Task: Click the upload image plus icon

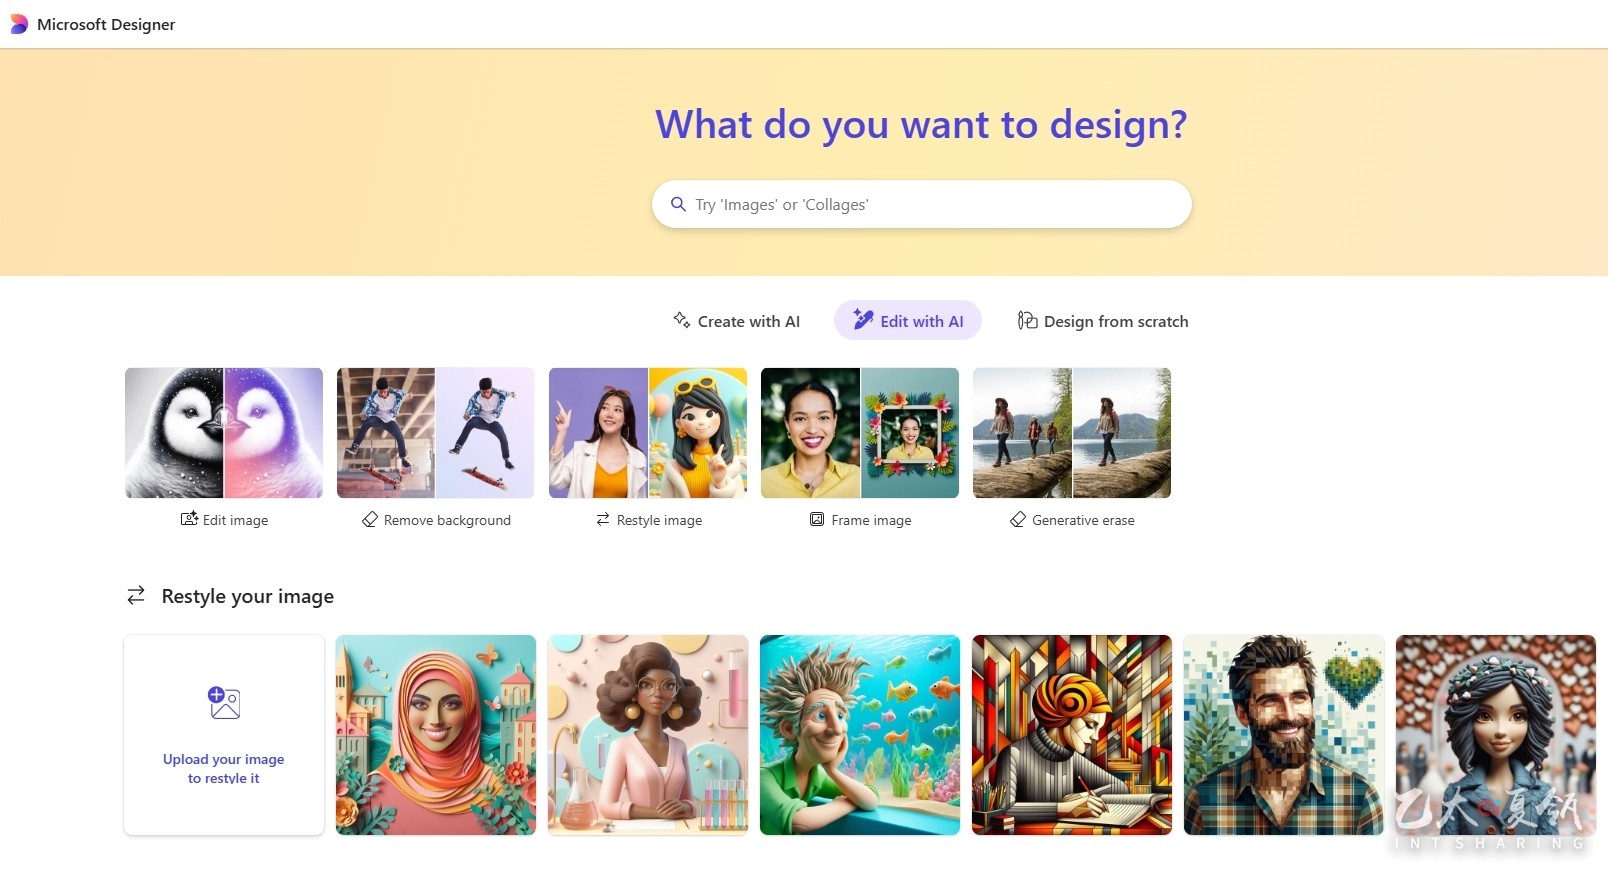Action: [224, 702]
